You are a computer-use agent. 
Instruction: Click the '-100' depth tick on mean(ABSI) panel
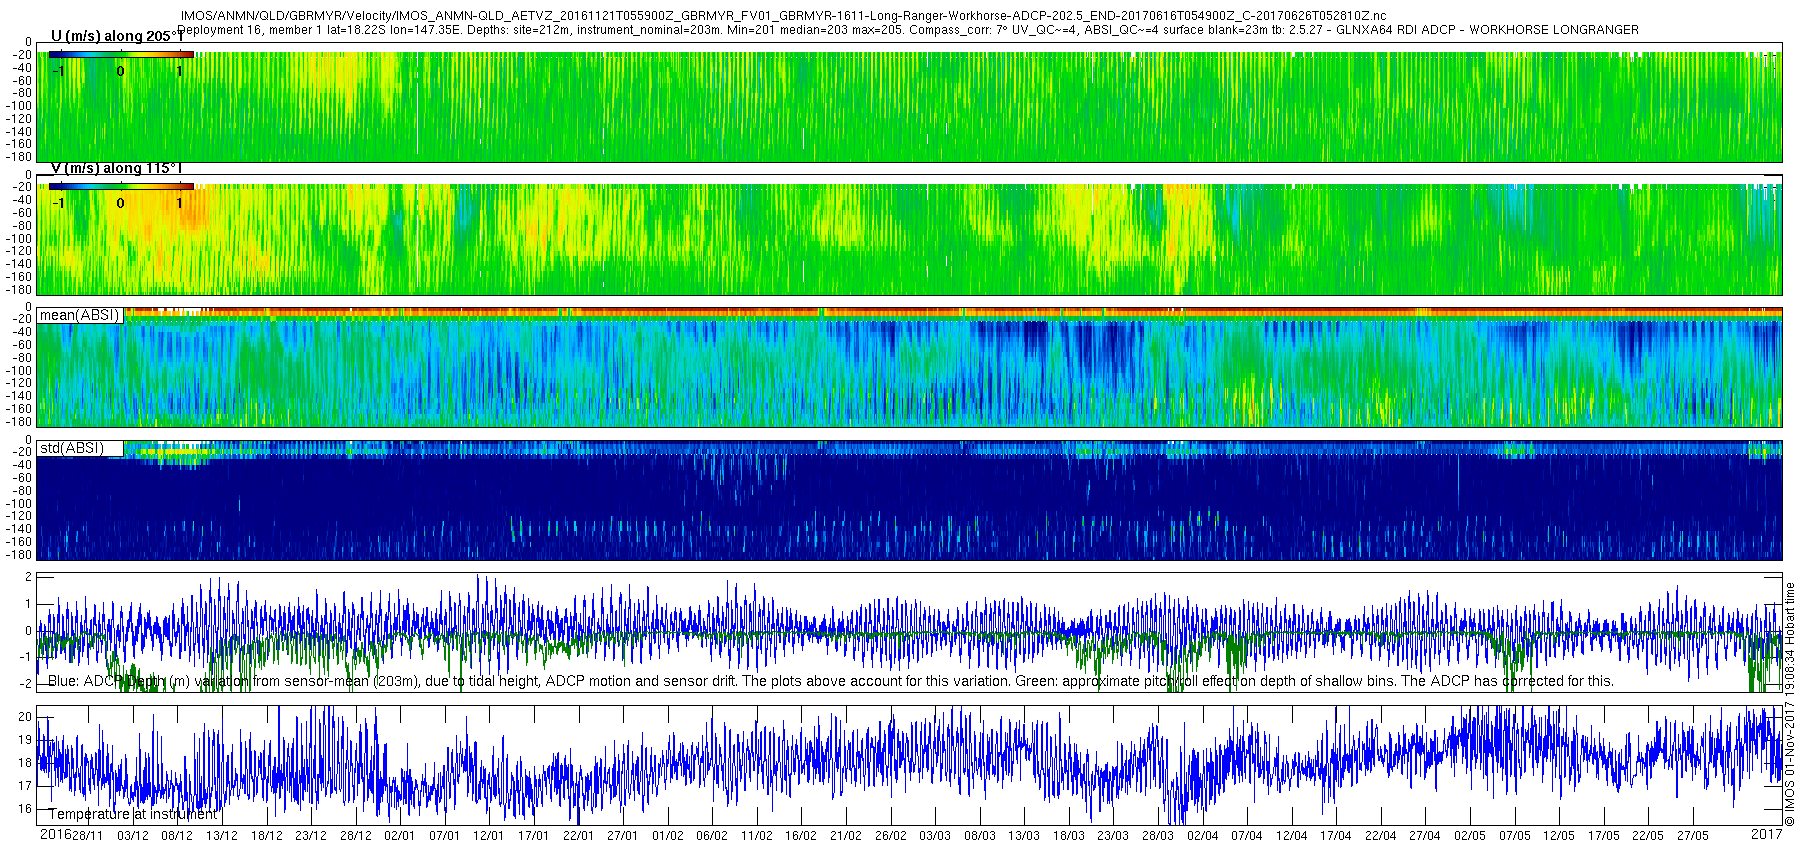coord(19,371)
